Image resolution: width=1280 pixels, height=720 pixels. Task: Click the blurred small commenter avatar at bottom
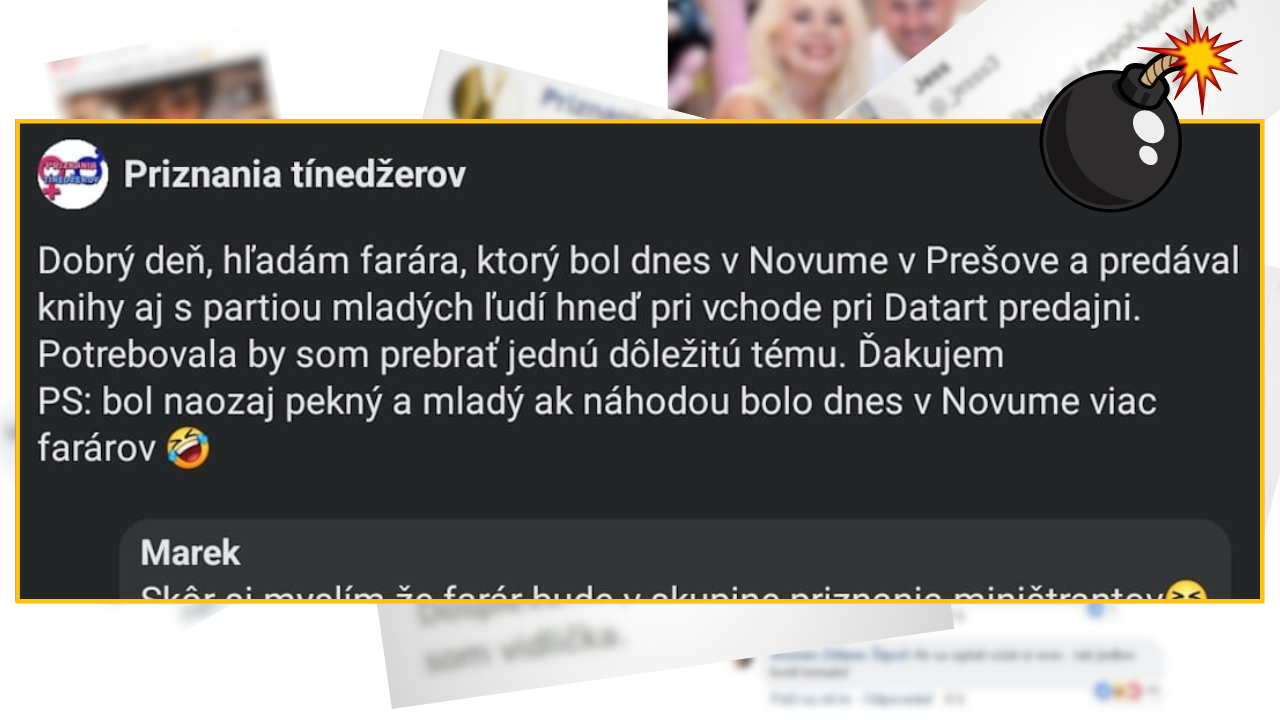745,661
